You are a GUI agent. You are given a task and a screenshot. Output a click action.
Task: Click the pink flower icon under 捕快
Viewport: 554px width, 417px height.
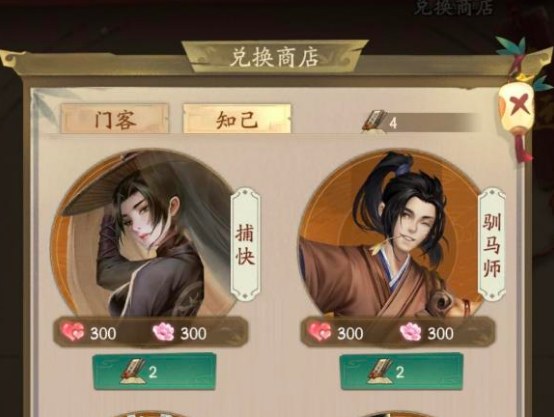[x=164, y=332]
